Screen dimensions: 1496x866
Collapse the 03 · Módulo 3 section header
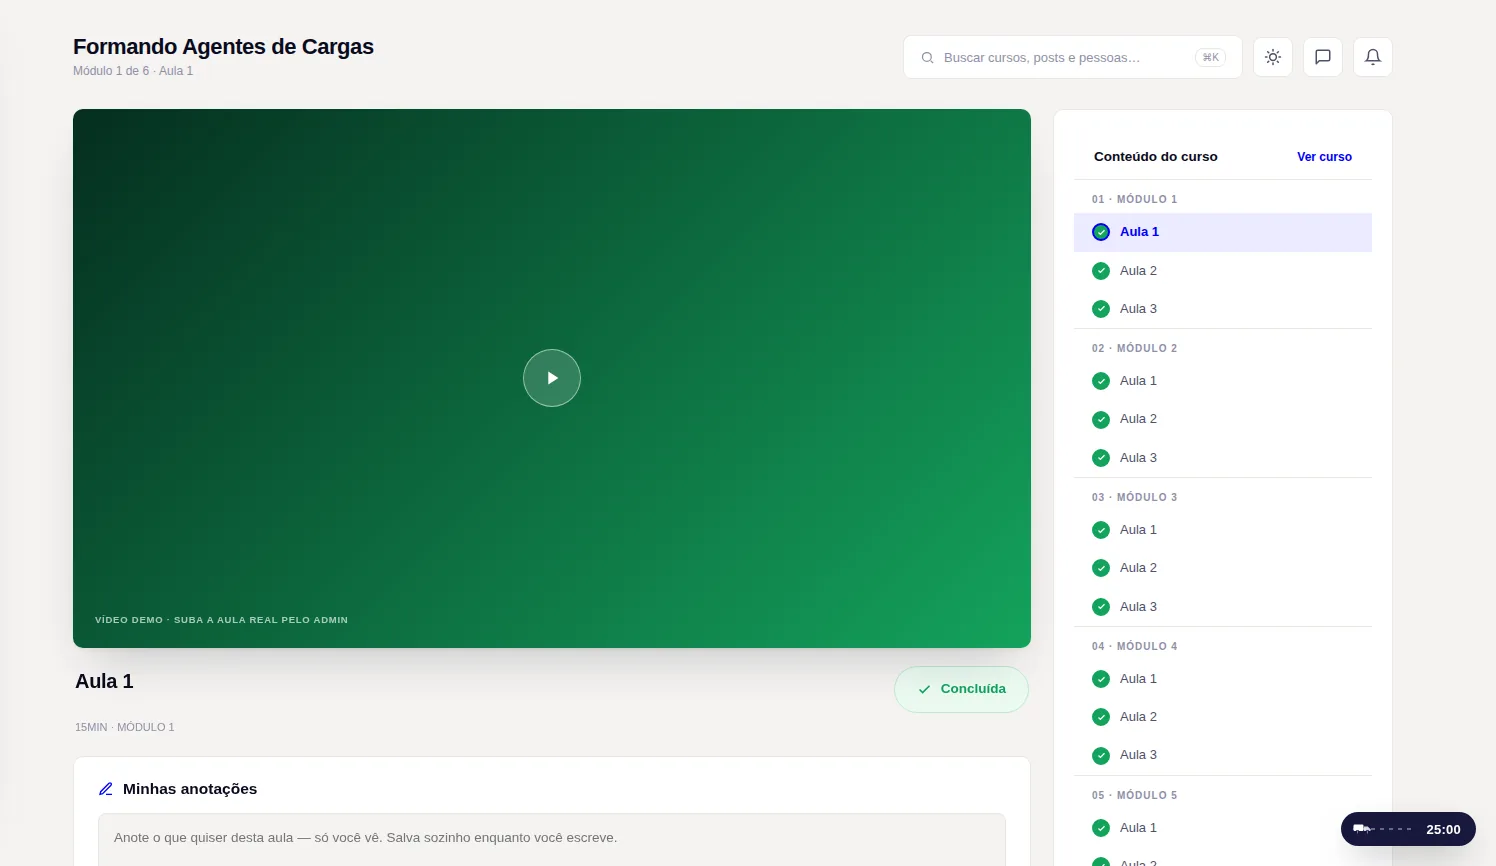(1223, 497)
